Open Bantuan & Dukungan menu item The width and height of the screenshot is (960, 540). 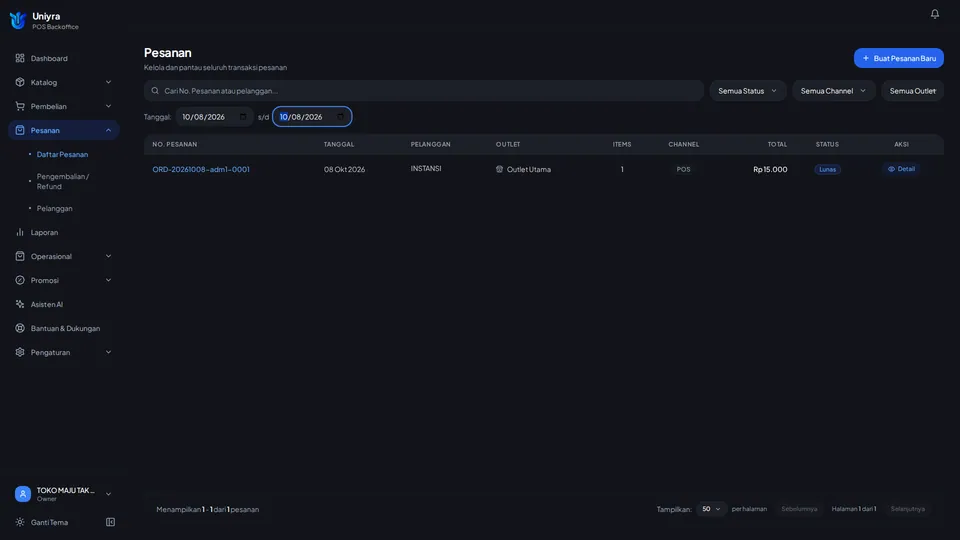point(64,328)
